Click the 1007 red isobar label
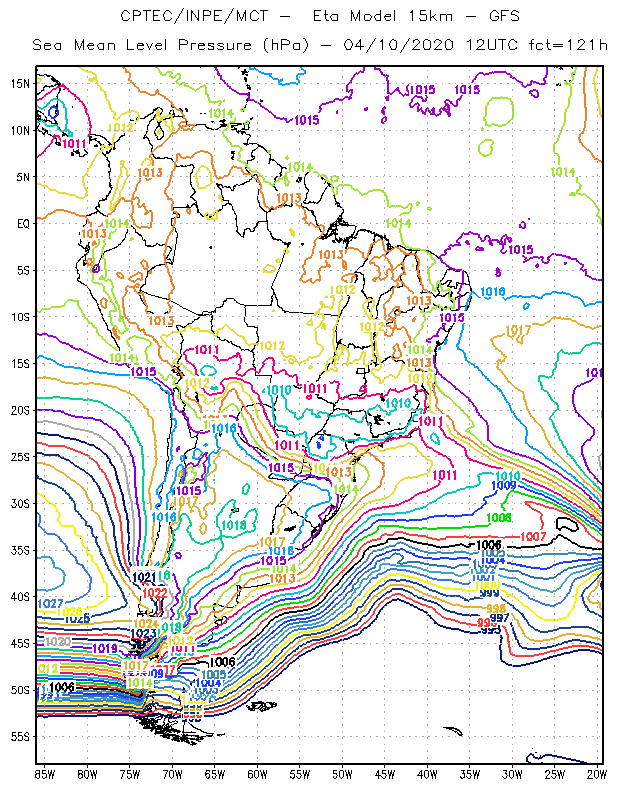618x800 pixels. pos(533,537)
